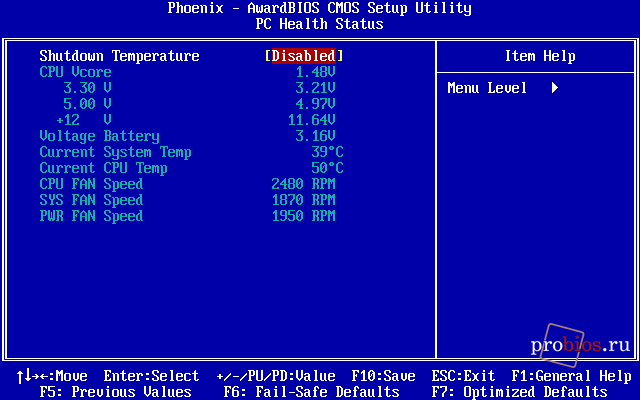Click the F5: Previous Values hint
The height and width of the screenshot is (400, 640).
pos(115,392)
